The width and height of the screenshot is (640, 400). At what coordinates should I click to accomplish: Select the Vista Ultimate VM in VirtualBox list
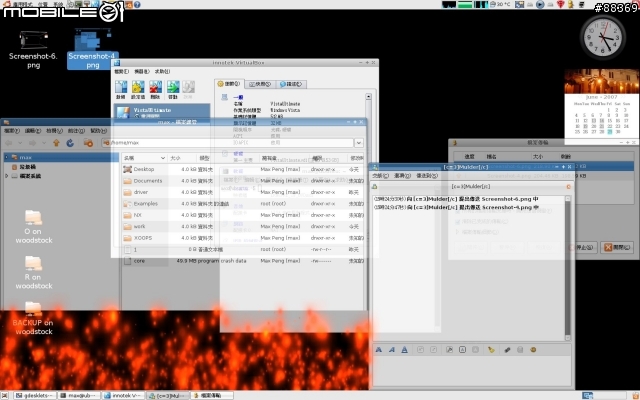click(162, 112)
